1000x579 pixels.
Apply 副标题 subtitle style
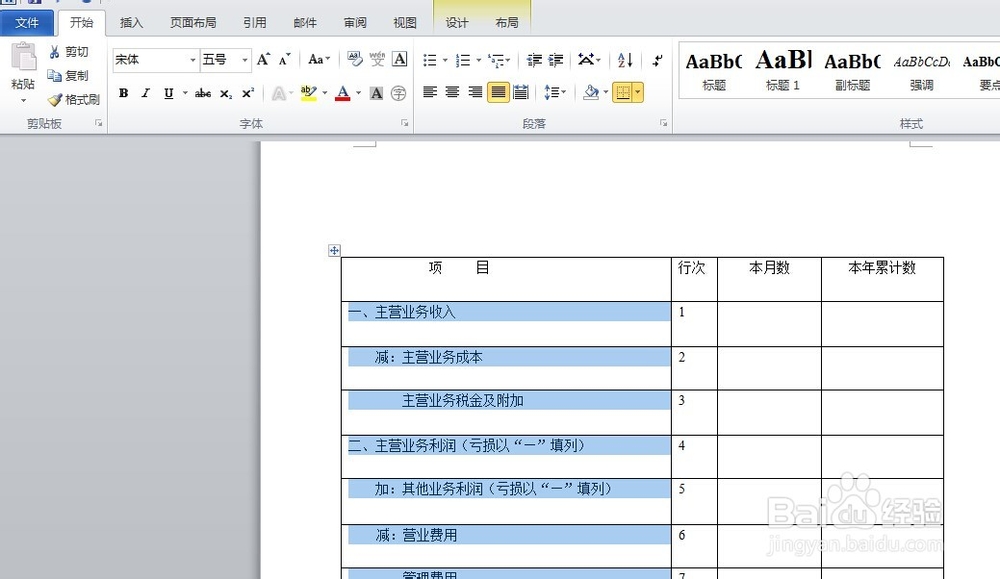click(852, 70)
